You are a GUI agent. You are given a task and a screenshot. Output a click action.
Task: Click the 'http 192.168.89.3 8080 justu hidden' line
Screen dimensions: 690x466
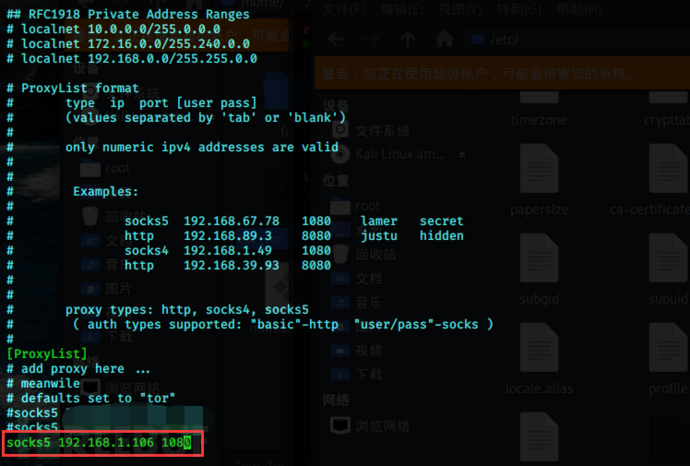click(294, 236)
